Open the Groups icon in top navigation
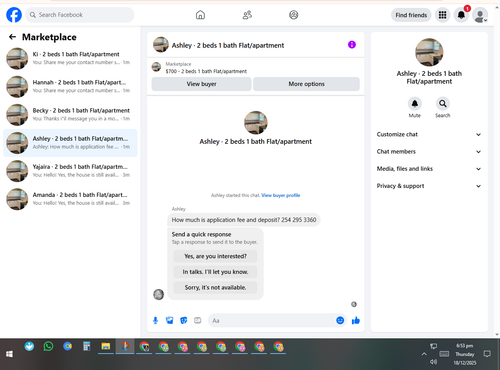500x370 pixels. [x=294, y=15]
